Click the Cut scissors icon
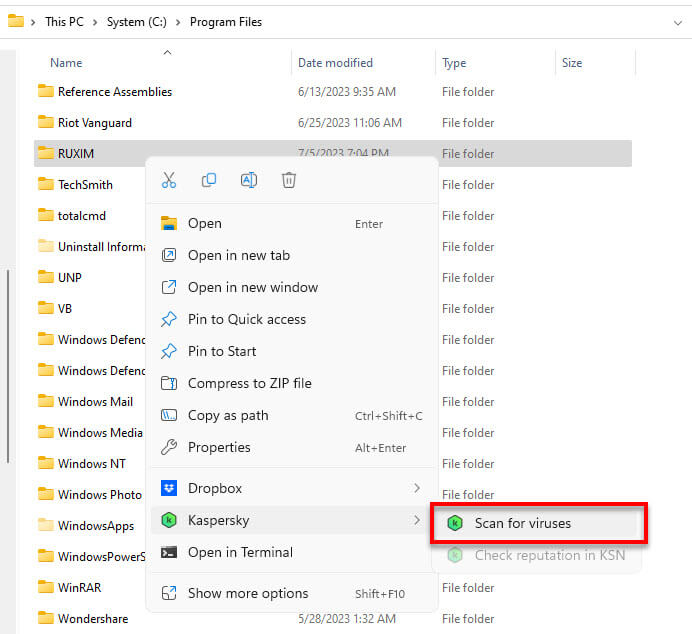This screenshot has height=634, width=692. click(168, 180)
